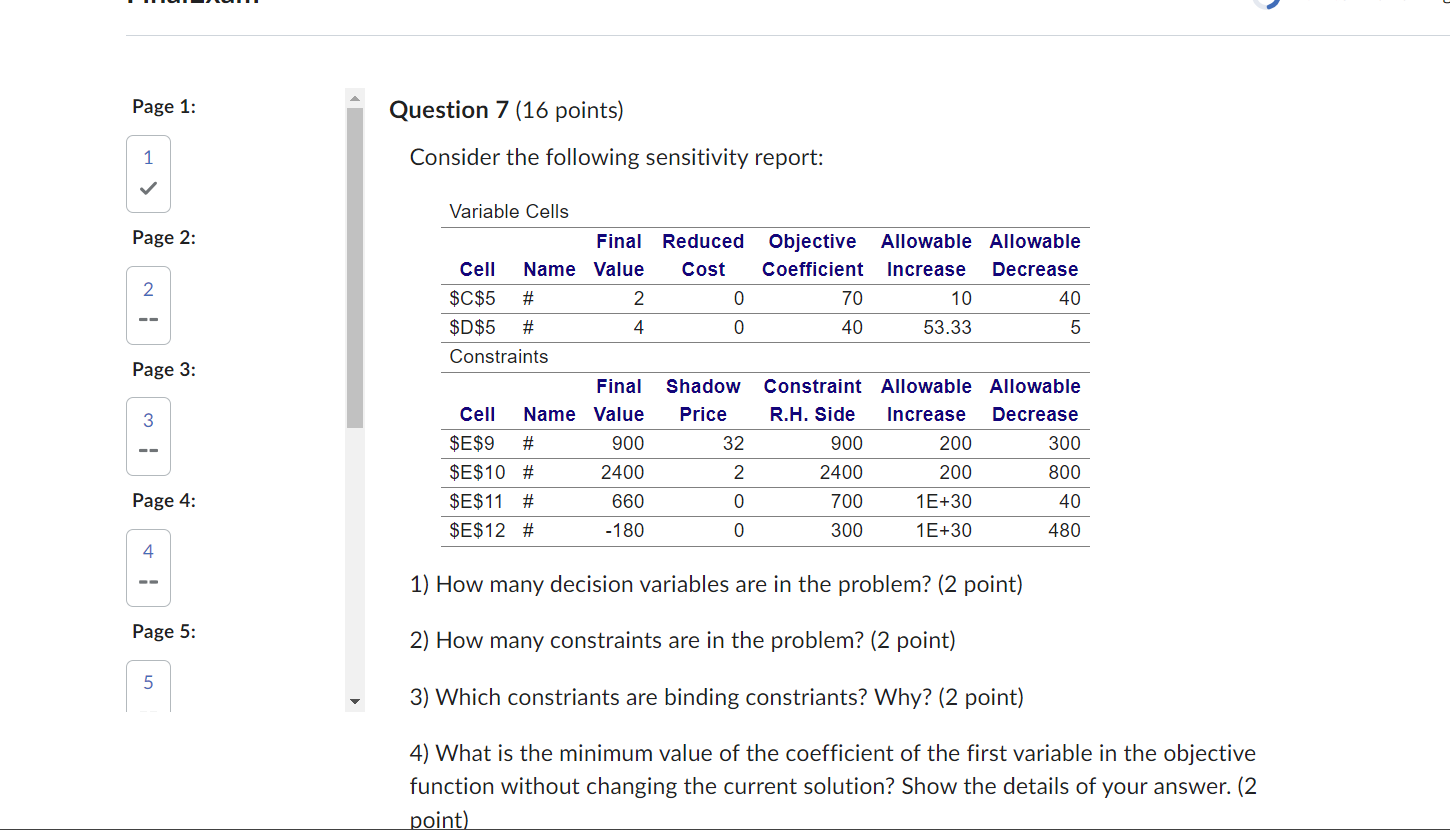Click the scrollbar up arrow
Screen dimensions: 1450x830
pyautogui.click(x=355, y=97)
